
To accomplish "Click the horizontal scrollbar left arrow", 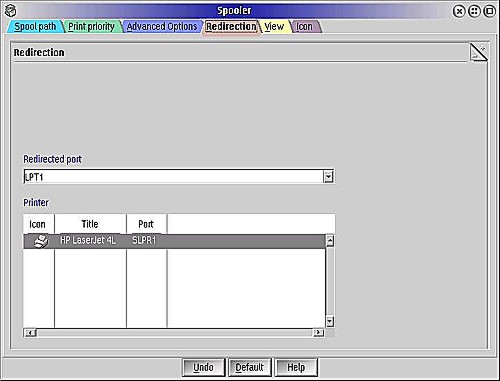I will pyautogui.click(x=31, y=333).
